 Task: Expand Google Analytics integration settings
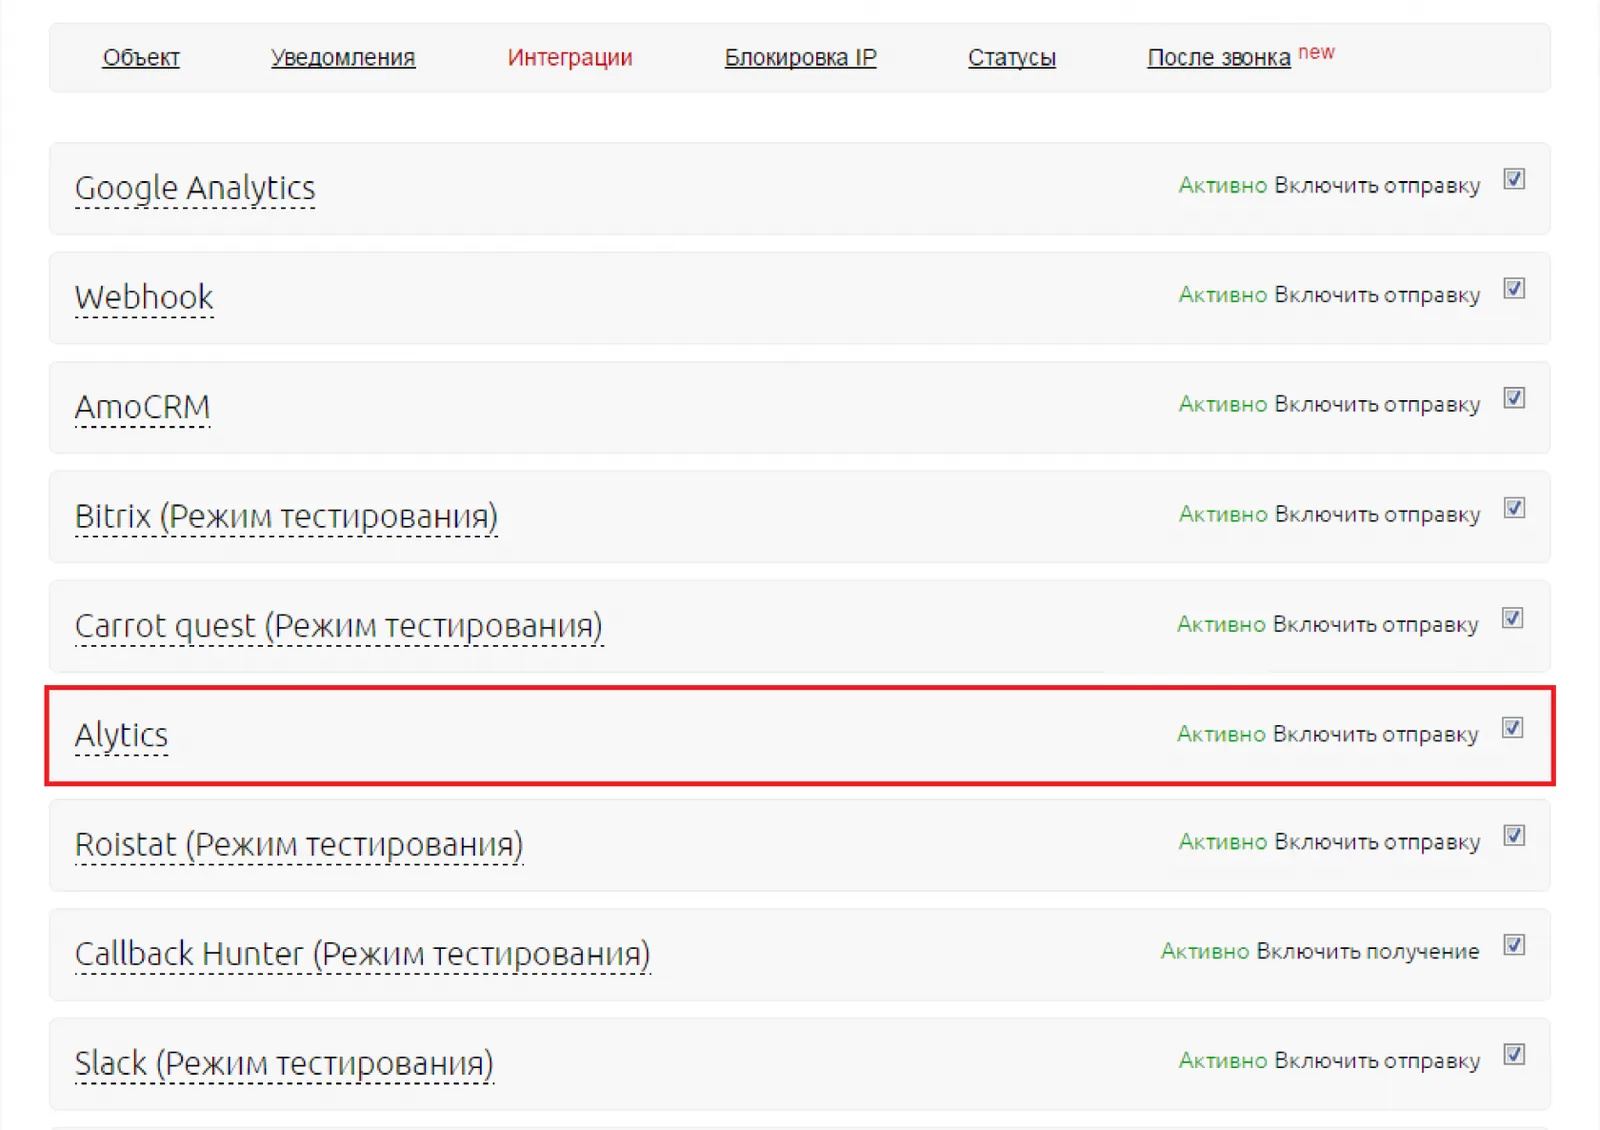click(x=195, y=188)
